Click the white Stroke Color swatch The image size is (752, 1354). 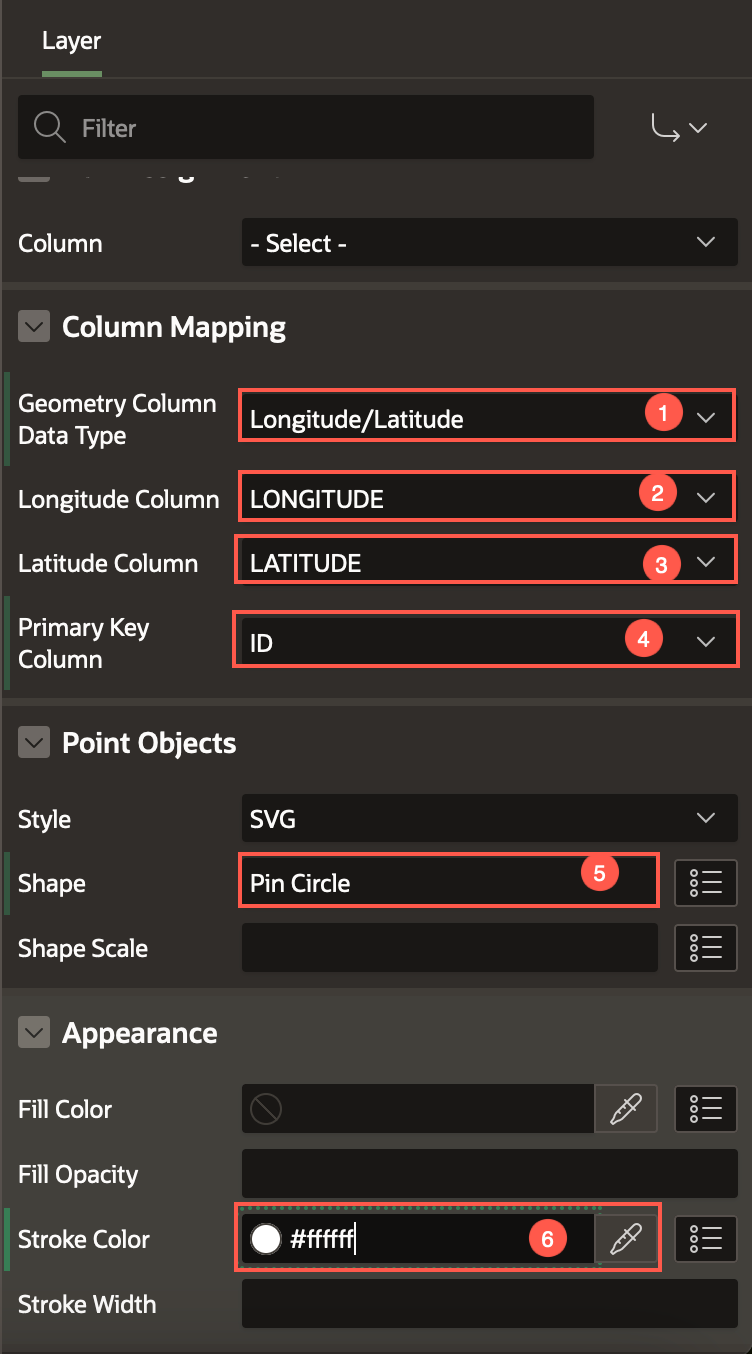[x=266, y=1239]
